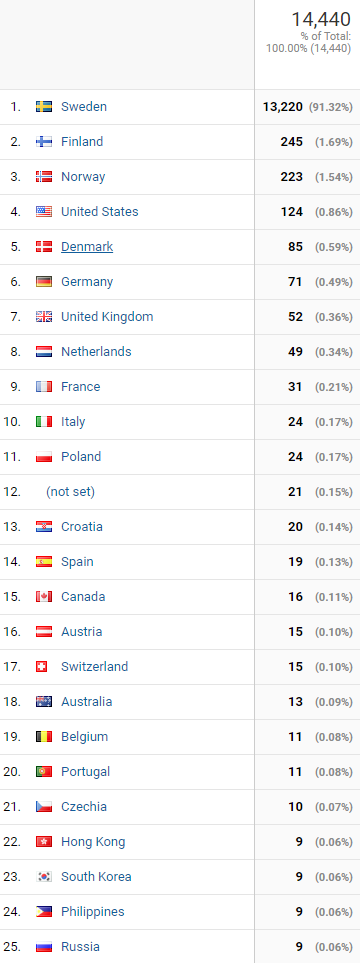The width and height of the screenshot is (360, 963).
Task: Click the Sweden flag icon
Action: click(44, 107)
